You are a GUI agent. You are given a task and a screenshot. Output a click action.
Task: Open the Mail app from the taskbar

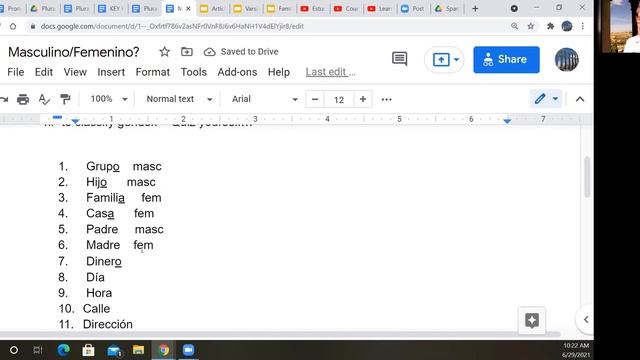(x=114, y=350)
